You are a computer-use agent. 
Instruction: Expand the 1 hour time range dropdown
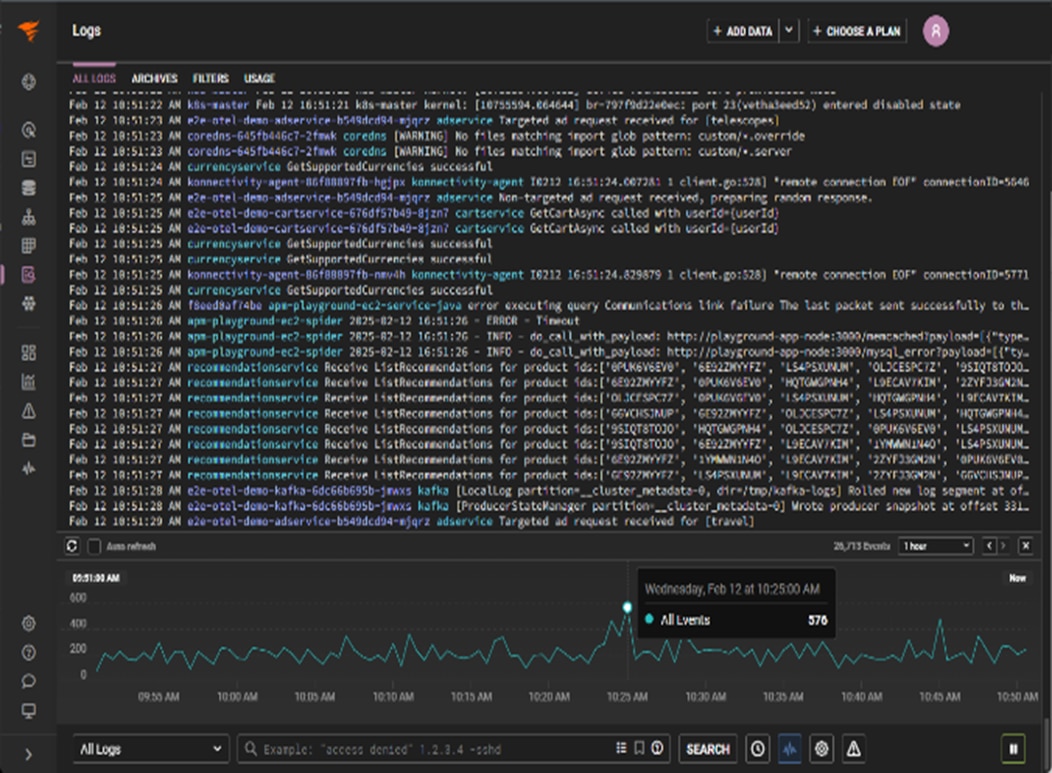(x=935, y=546)
